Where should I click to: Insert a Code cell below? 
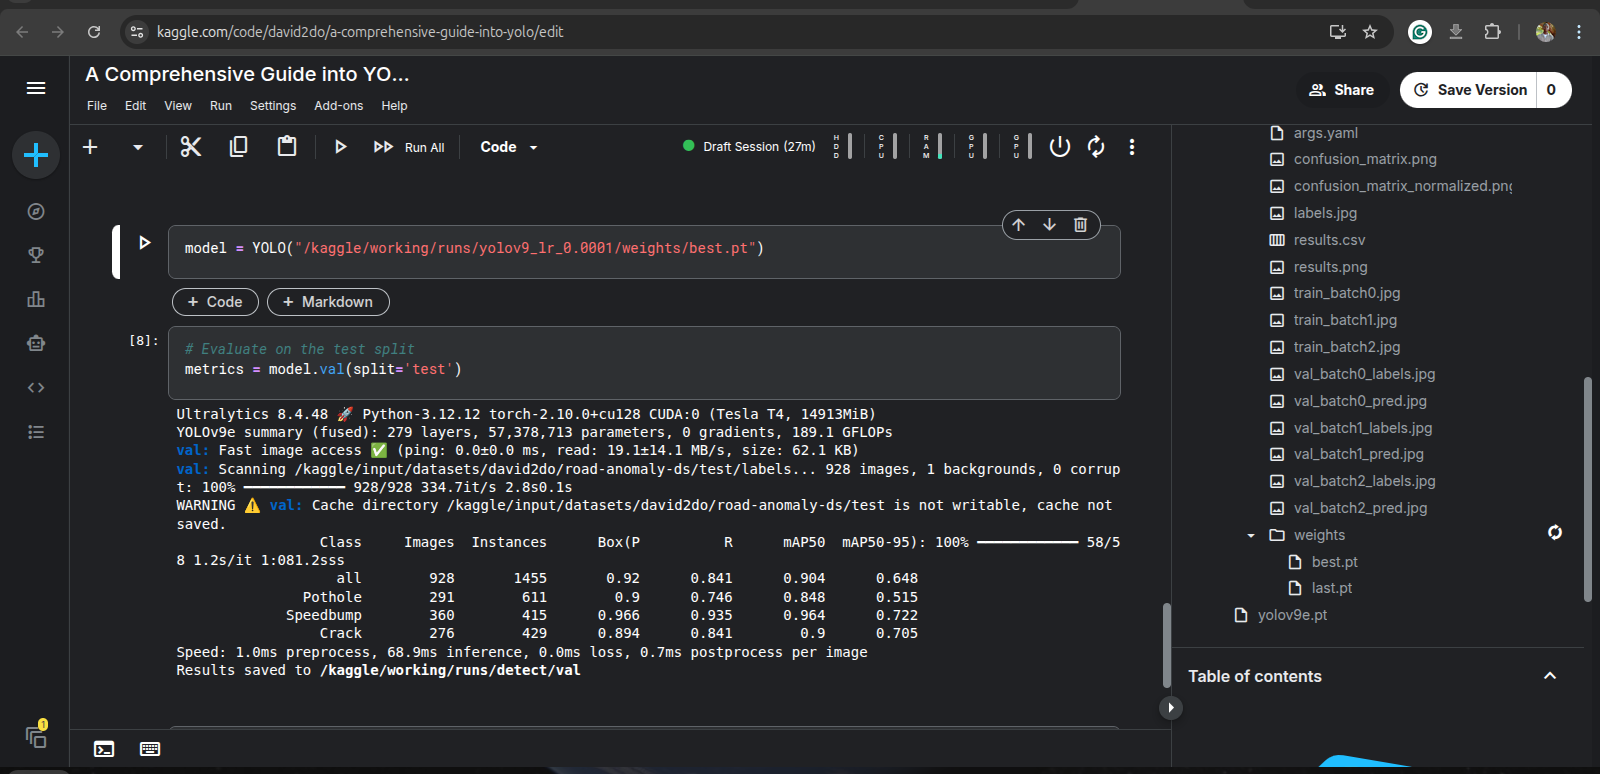215,302
